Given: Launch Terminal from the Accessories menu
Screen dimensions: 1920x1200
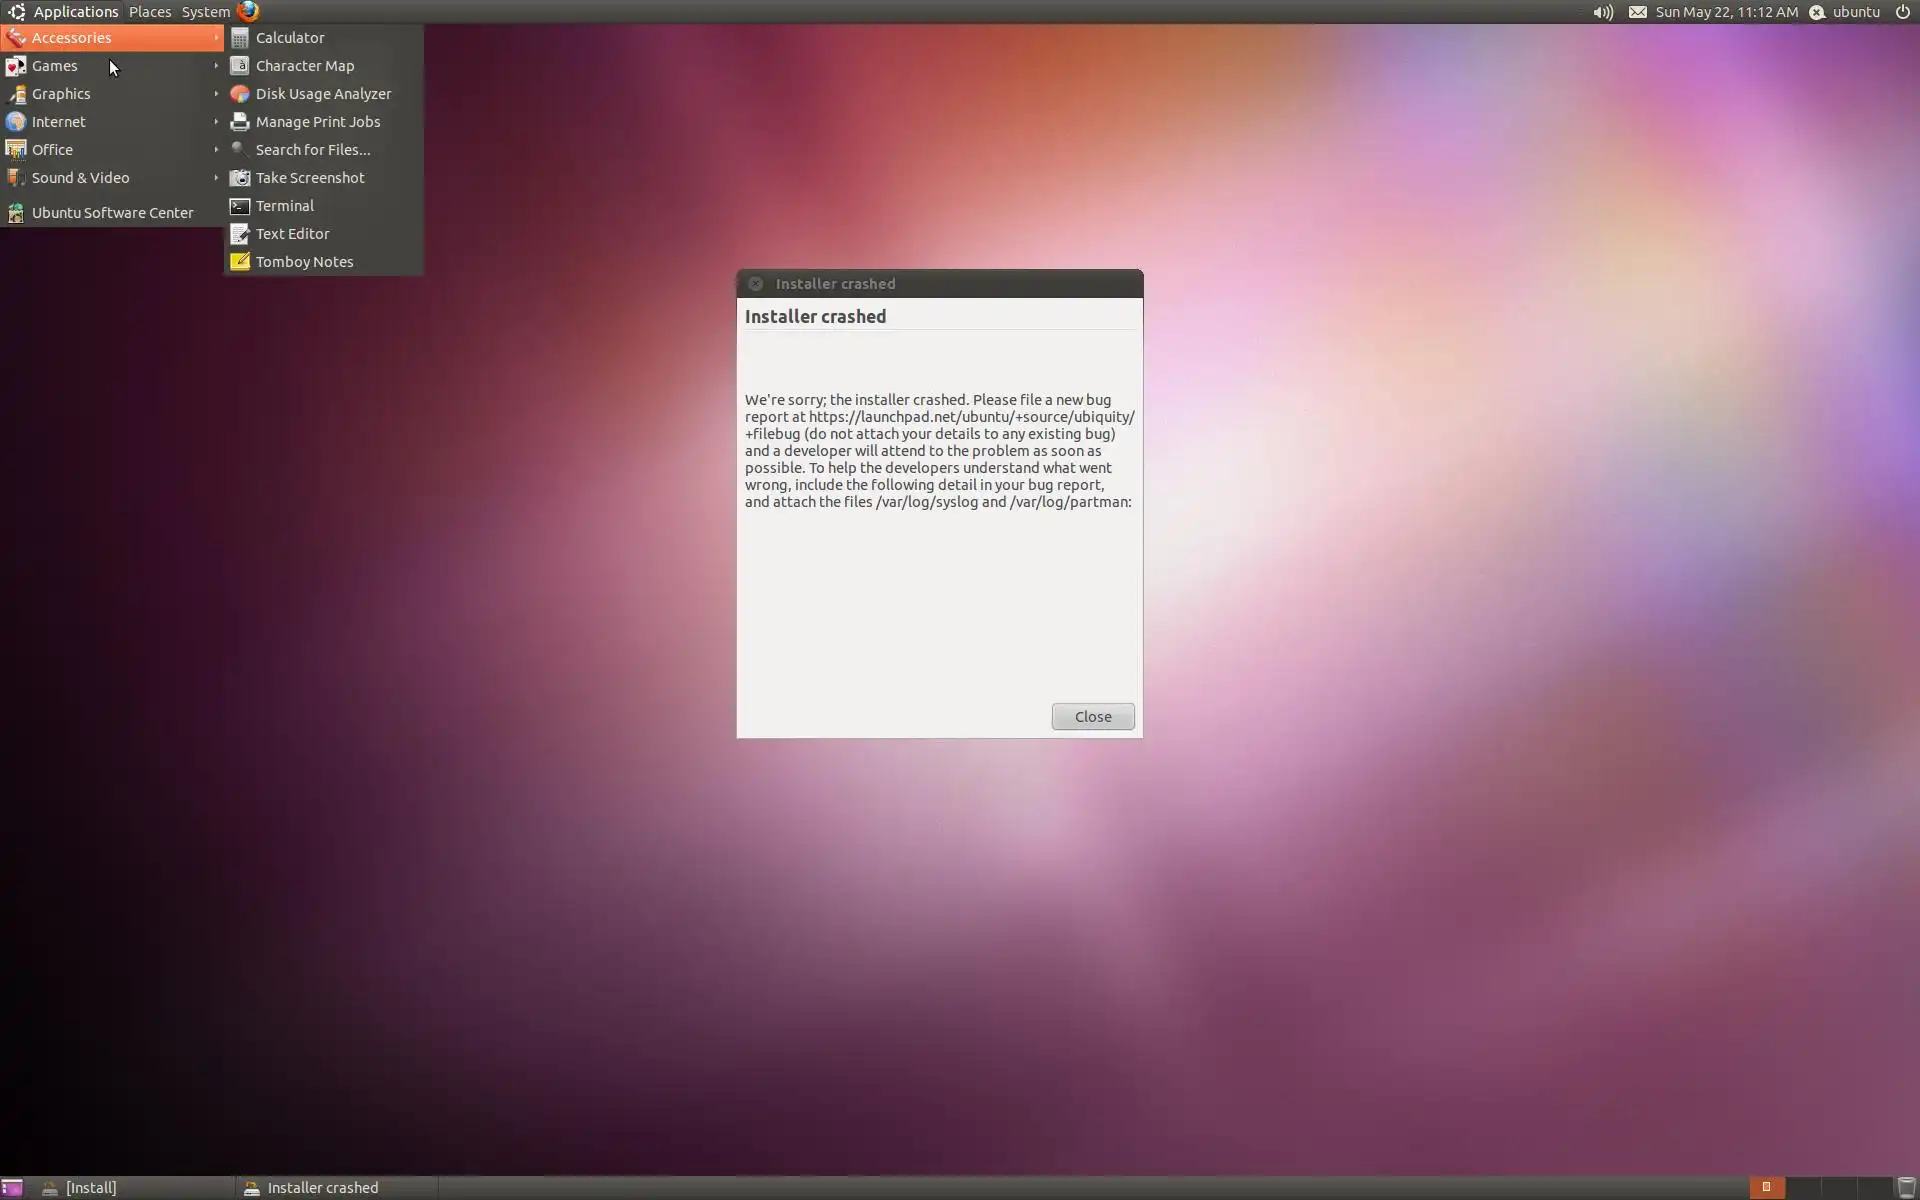Looking at the screenshot, I should click(x=284, y=206).
